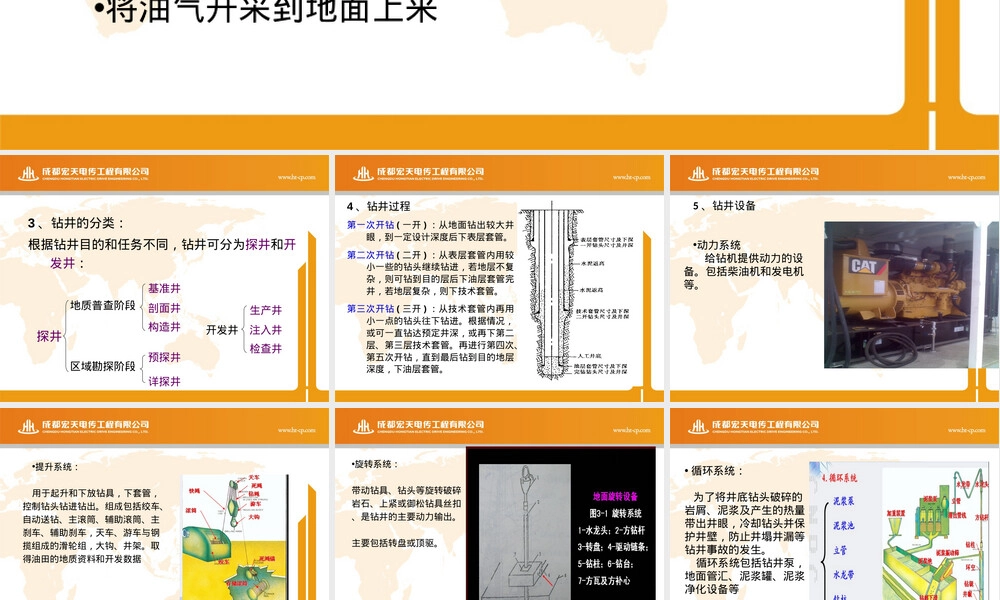Select the purple text 注入井
Viewport: 1000px width, 600px height.
pos(265,330)
